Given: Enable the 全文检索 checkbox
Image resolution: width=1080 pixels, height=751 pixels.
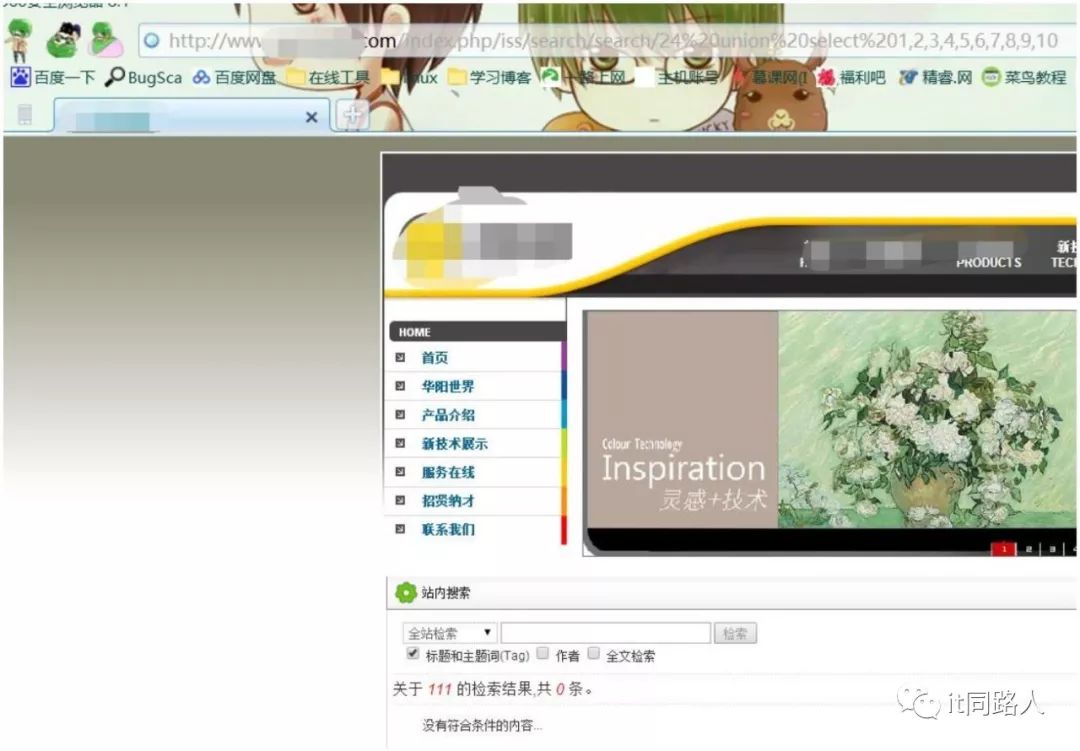Looking at the screenshot, I should [594, 653].
